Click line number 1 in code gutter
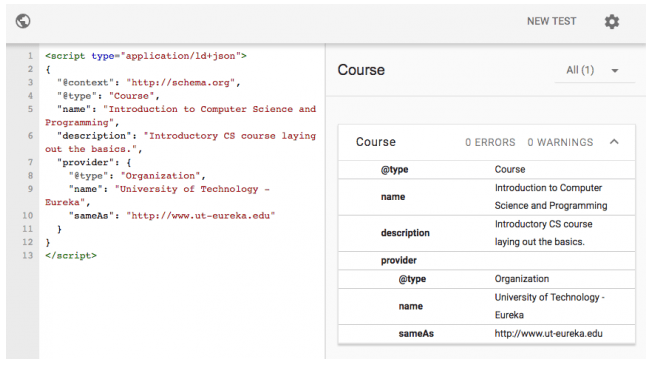655x368 pixels. pyautogui.click(x=30, y=56)
